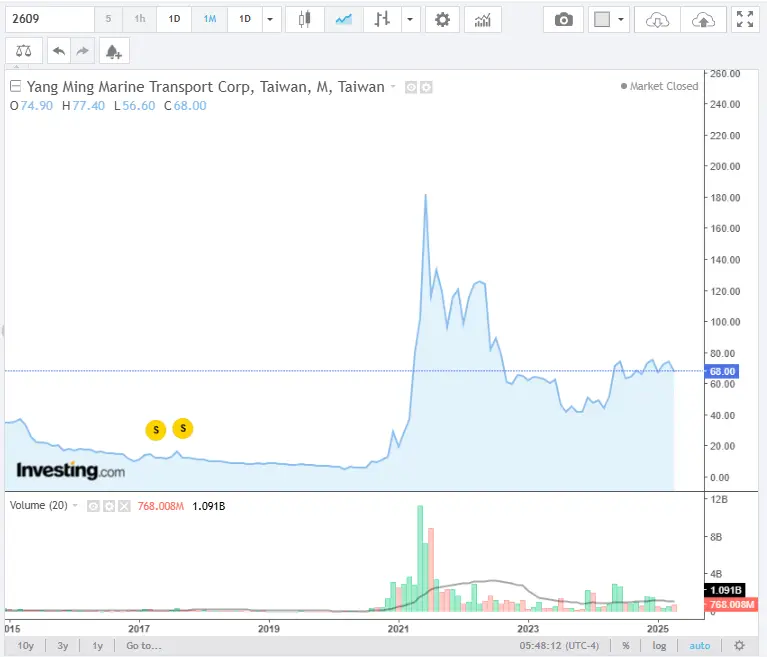Open layout selection dropdown arrow
This screenshot has width=767, height=657.
pyautogui.click(x=621, y=20)
